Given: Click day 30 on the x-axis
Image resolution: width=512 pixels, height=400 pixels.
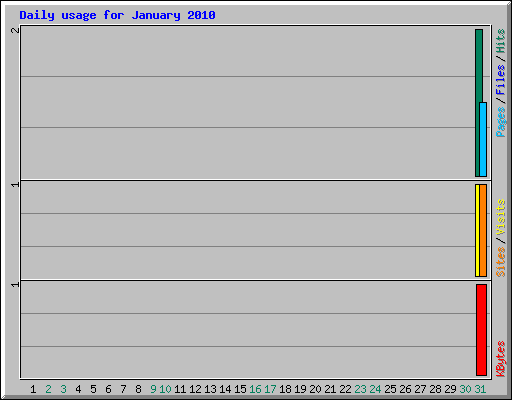Looking at the screenshot, I should point(465,389).
